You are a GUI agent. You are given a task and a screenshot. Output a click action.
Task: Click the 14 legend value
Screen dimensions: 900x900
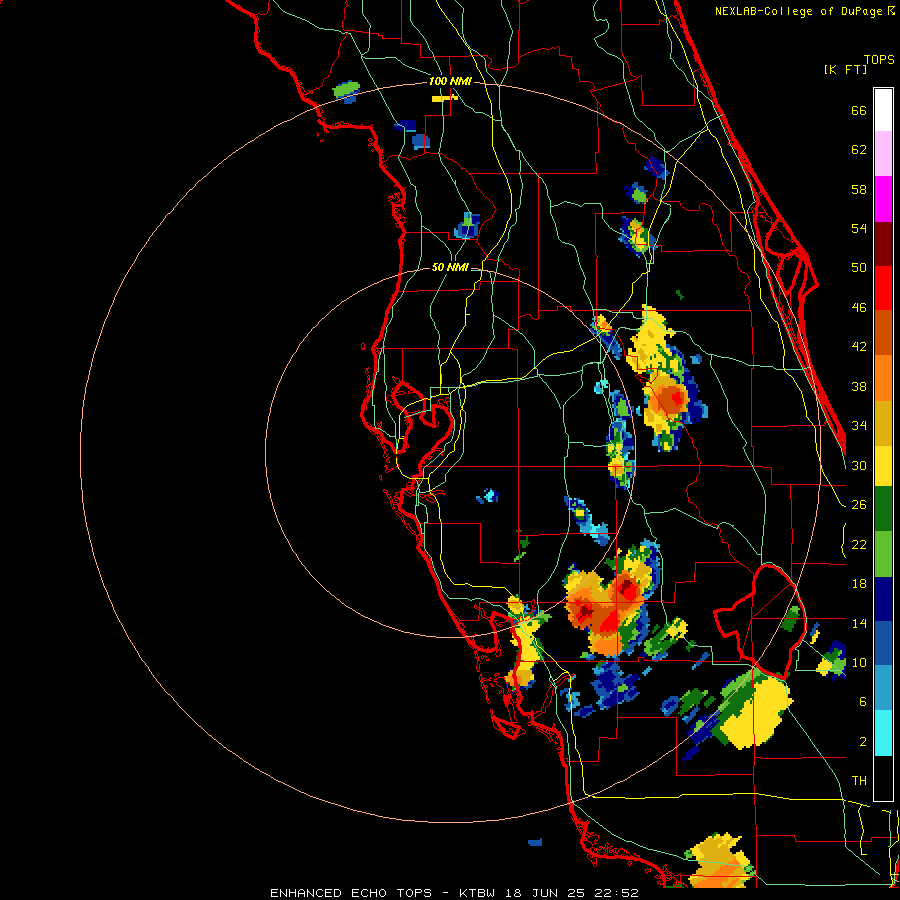coord(859,623)
